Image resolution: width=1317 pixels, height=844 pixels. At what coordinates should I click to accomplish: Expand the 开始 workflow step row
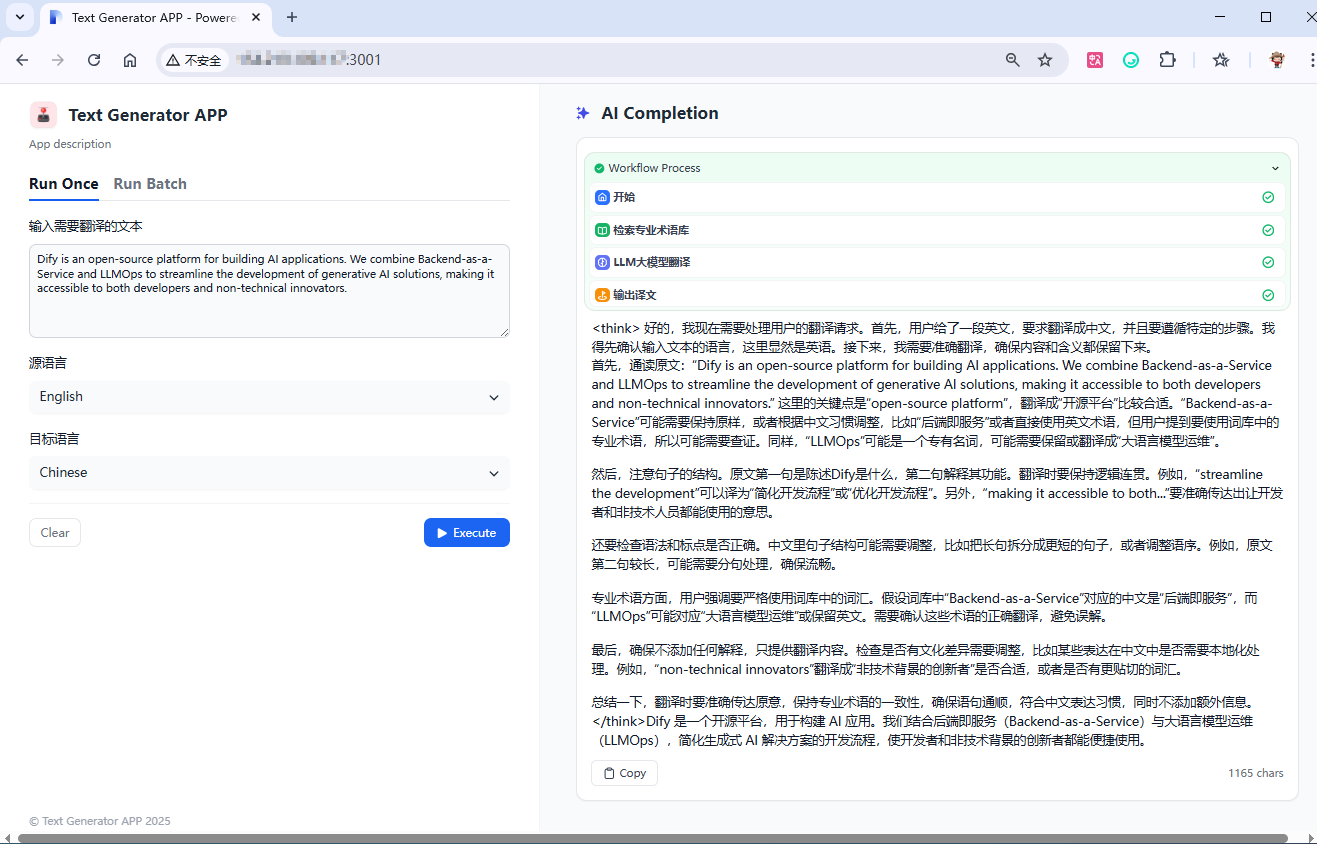click(x=937, y=197)
